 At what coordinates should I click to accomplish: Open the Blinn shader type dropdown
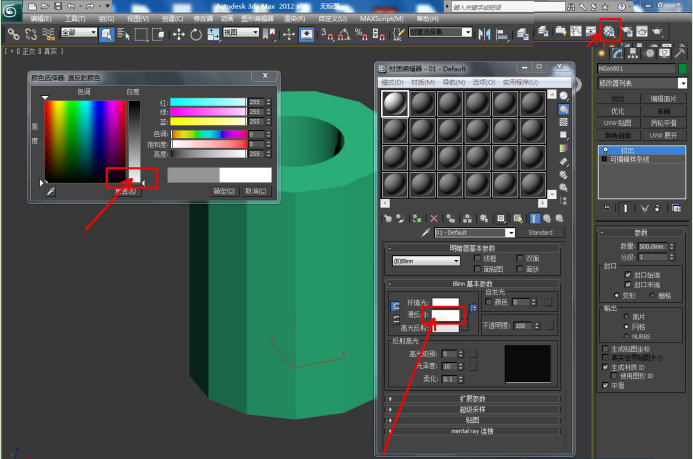coord(427,259)
